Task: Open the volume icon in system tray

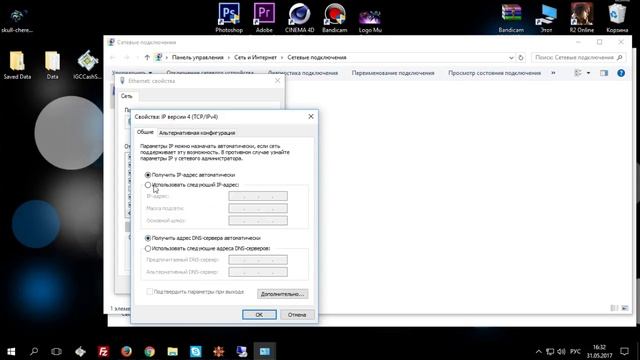Action: [x=561, y=351]
